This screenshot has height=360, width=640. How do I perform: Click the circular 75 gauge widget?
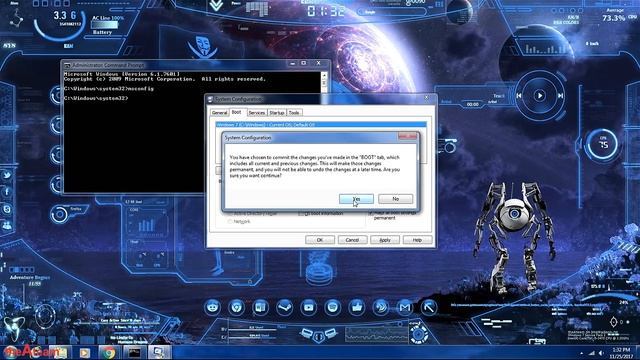click(603, 144)
